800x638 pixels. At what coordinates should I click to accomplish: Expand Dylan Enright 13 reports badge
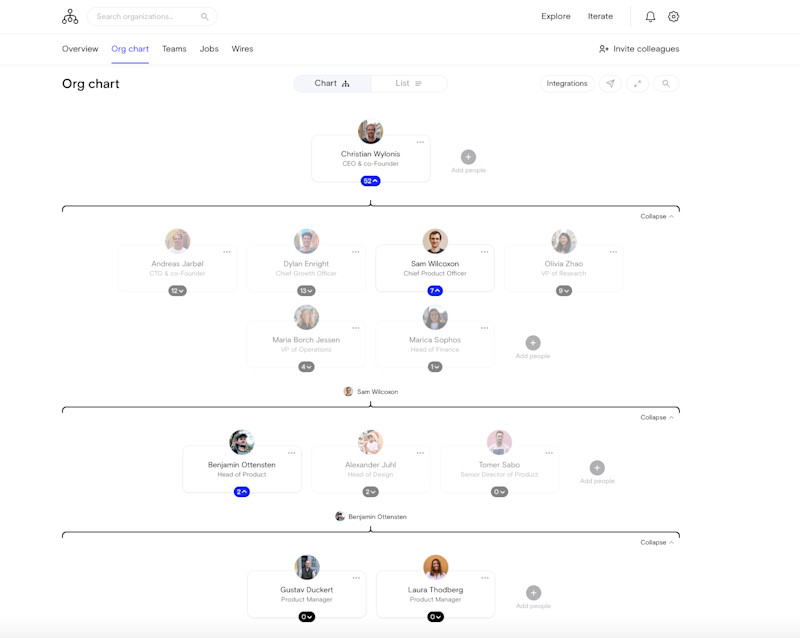pyautogui.click(x=306, y=291)
